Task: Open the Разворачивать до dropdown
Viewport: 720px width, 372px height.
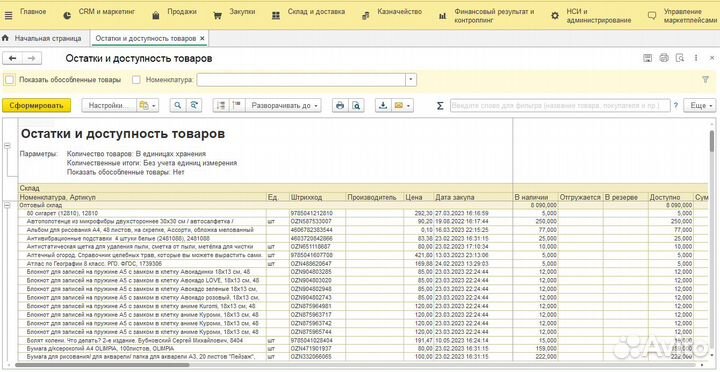Action: tap(283, 106)
